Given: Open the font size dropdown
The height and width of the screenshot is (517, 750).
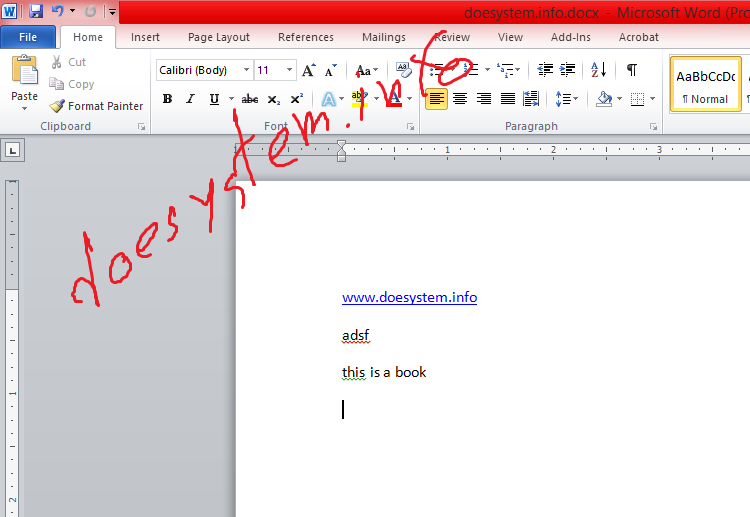Looking at the screenshot, I should click(x=289, y=70).
